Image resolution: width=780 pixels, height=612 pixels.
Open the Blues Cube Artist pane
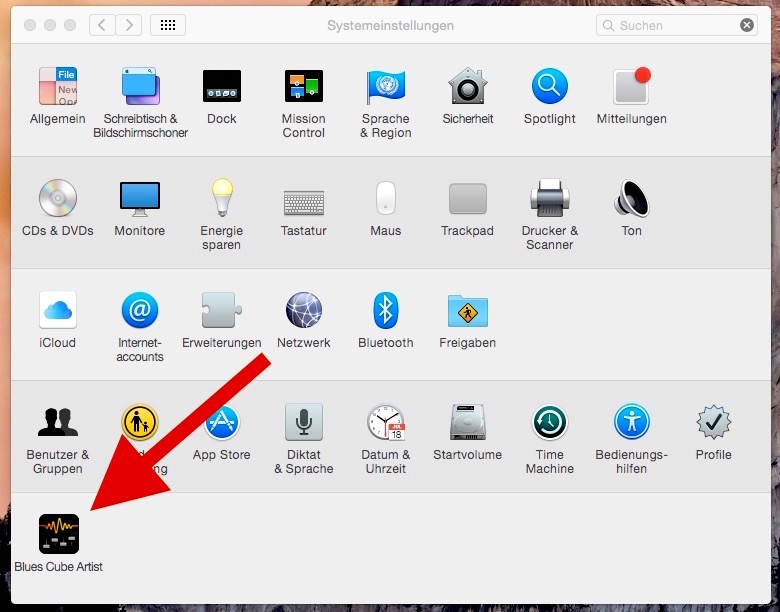59,534
